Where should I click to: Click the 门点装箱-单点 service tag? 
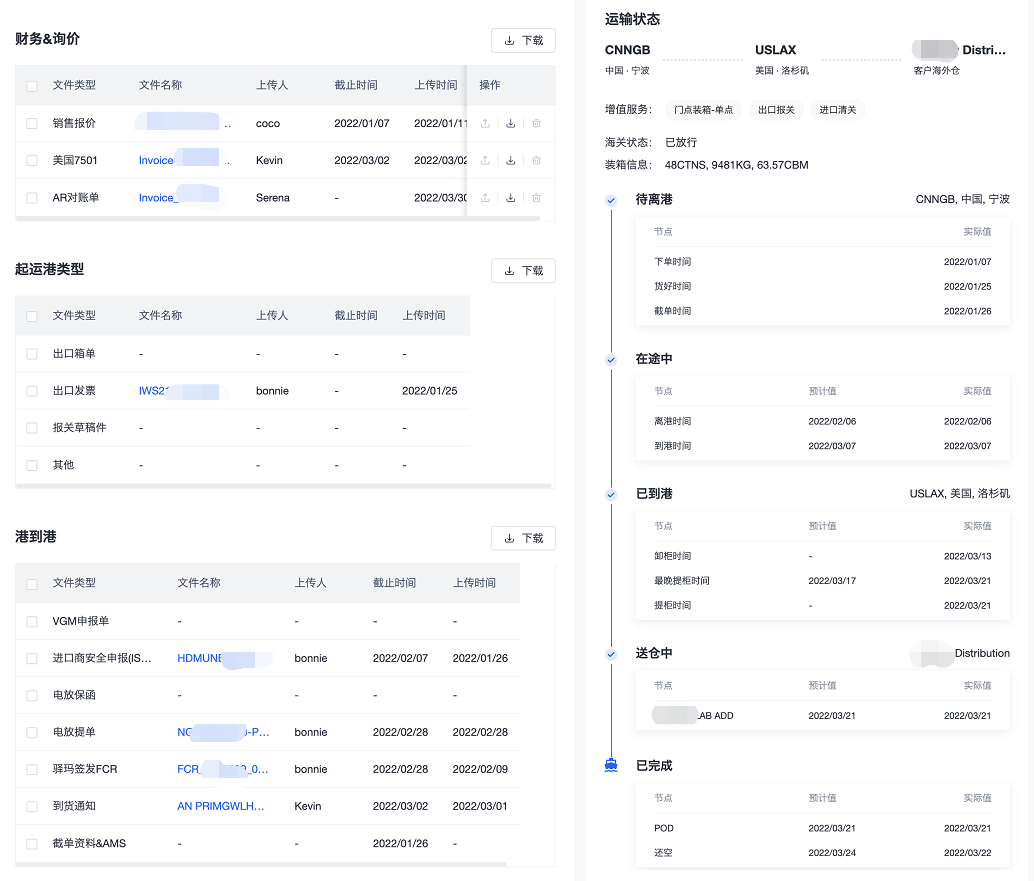click(x=703, y=110)
